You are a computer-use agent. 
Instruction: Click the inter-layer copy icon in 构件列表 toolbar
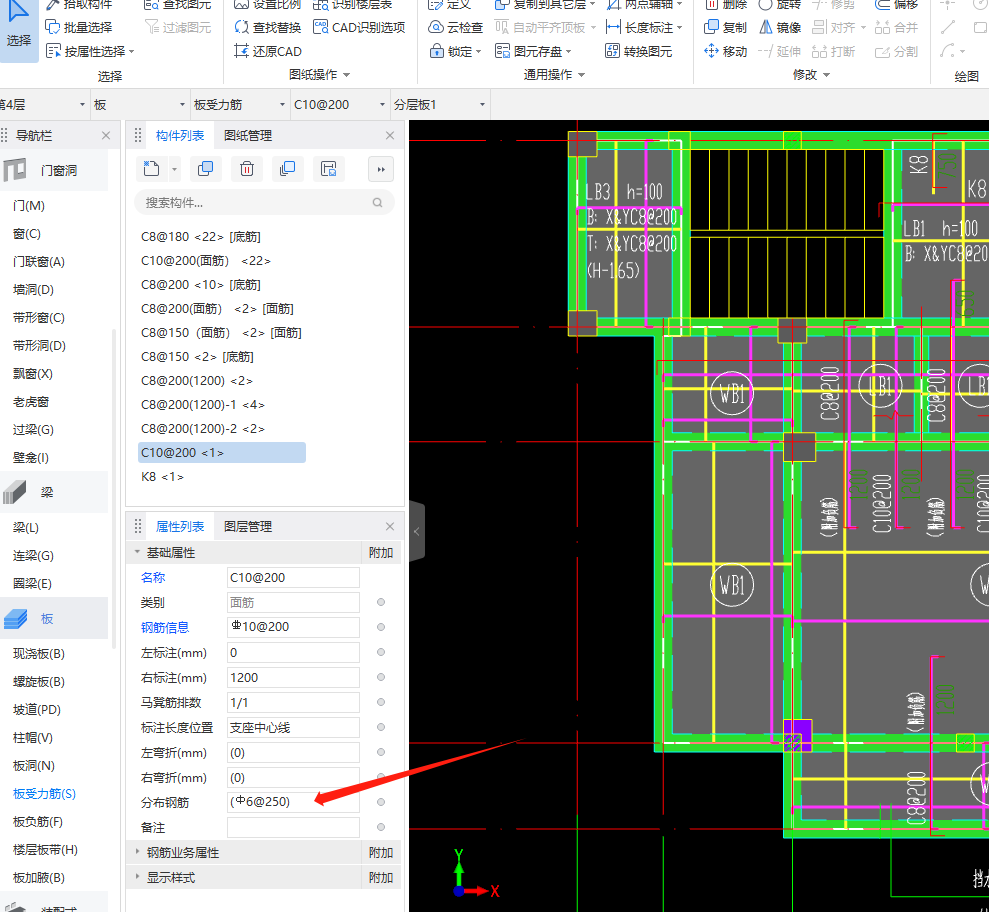288,168
